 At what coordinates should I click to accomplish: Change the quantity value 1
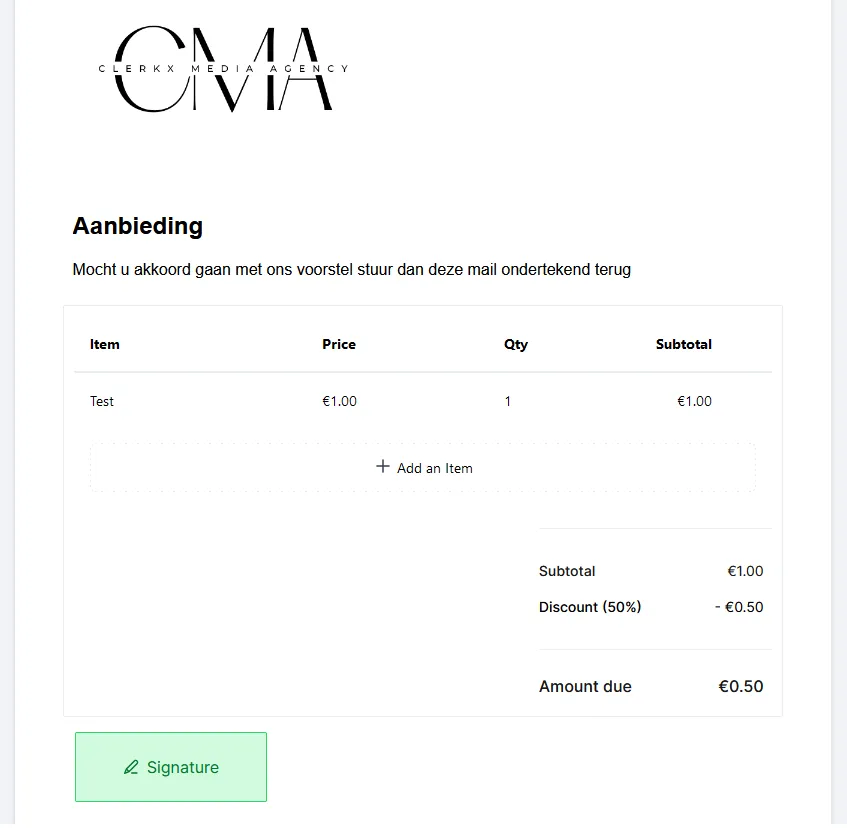[x=508, y=401]
